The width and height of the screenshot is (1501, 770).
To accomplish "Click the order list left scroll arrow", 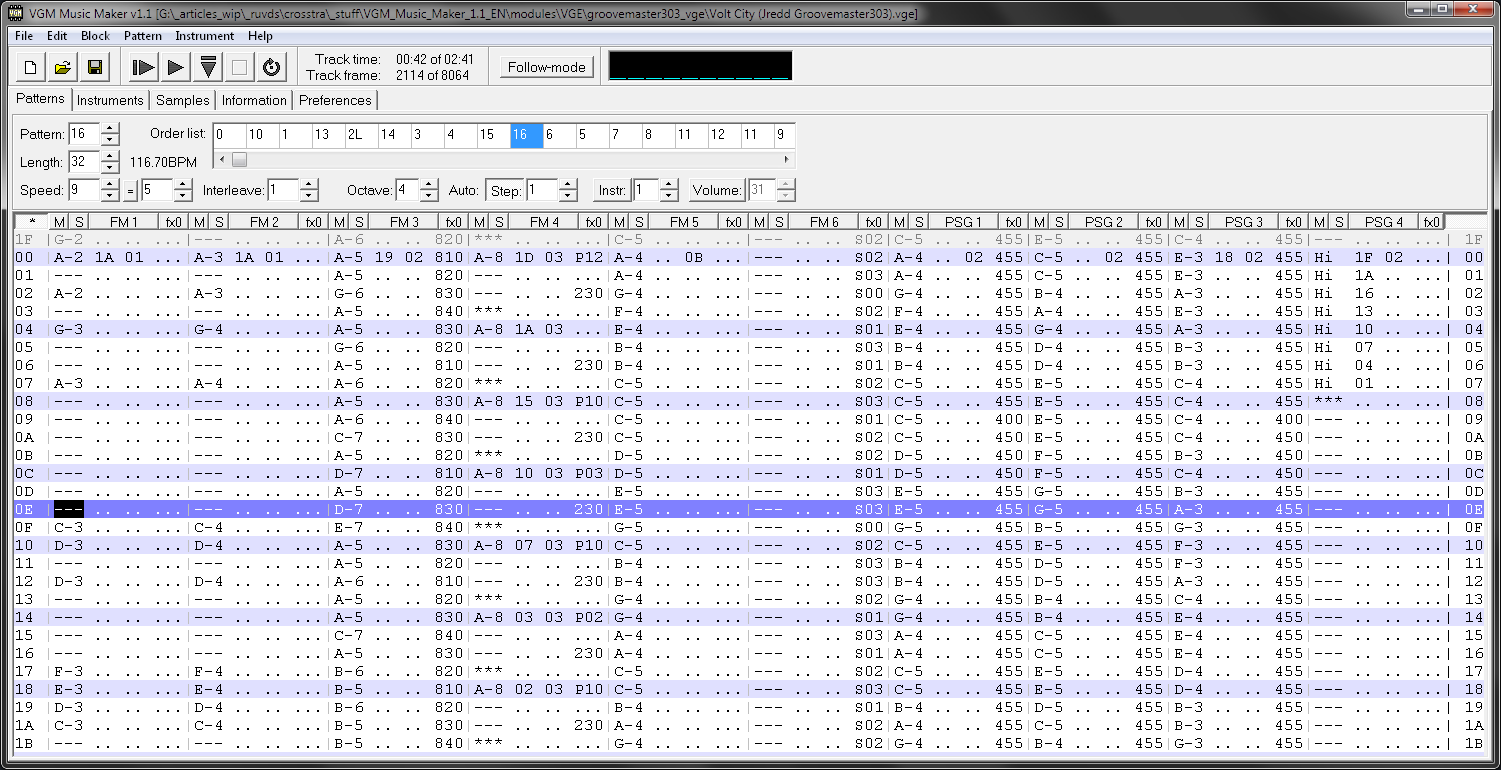I will pyautogui.click(x=221, y=159).
